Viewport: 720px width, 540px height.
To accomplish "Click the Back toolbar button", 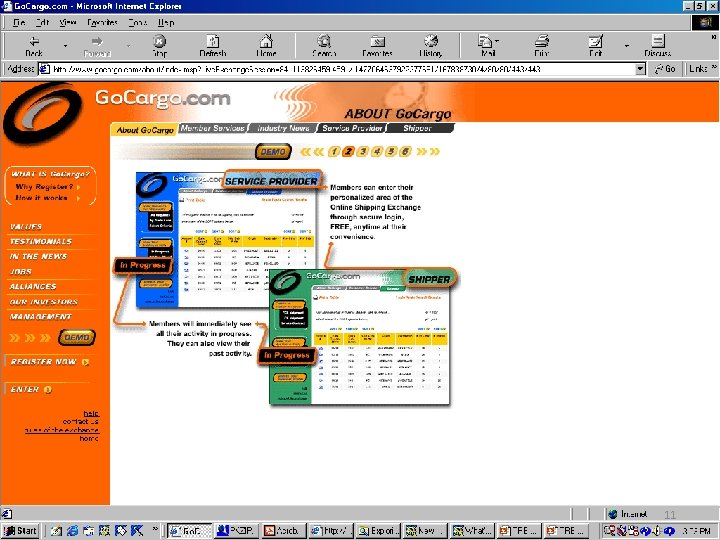I will pyautogui.click(x=34, y=46).
